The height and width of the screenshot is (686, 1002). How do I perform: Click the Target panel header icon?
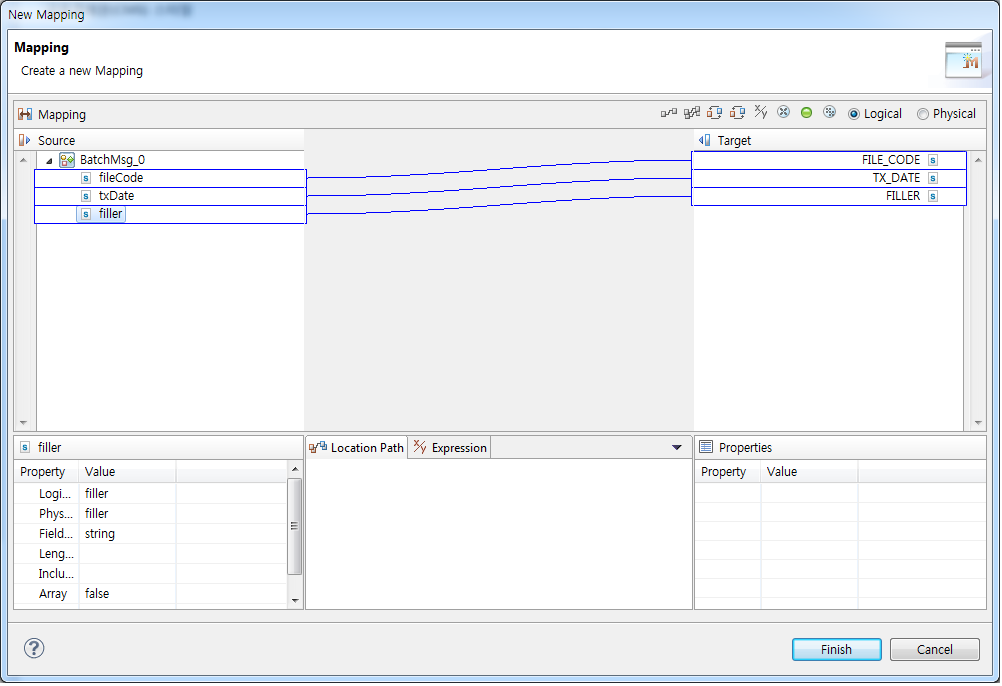point(705,140)
